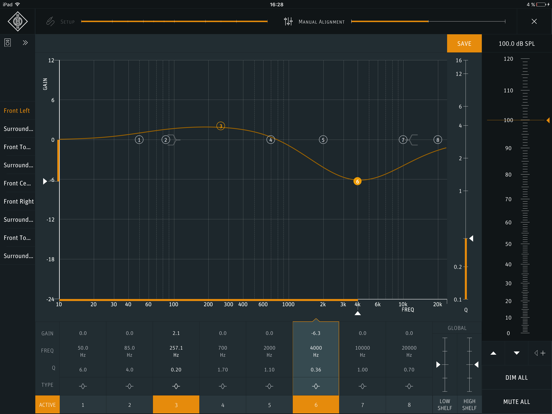Open the Setup wrench icon
552x414 pixels.
50,21
